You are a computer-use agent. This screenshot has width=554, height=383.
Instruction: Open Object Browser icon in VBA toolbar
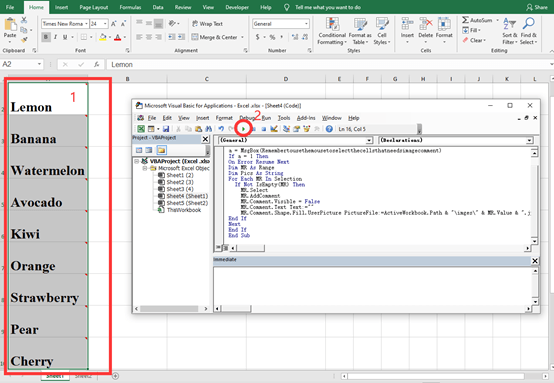coord(307,129)
